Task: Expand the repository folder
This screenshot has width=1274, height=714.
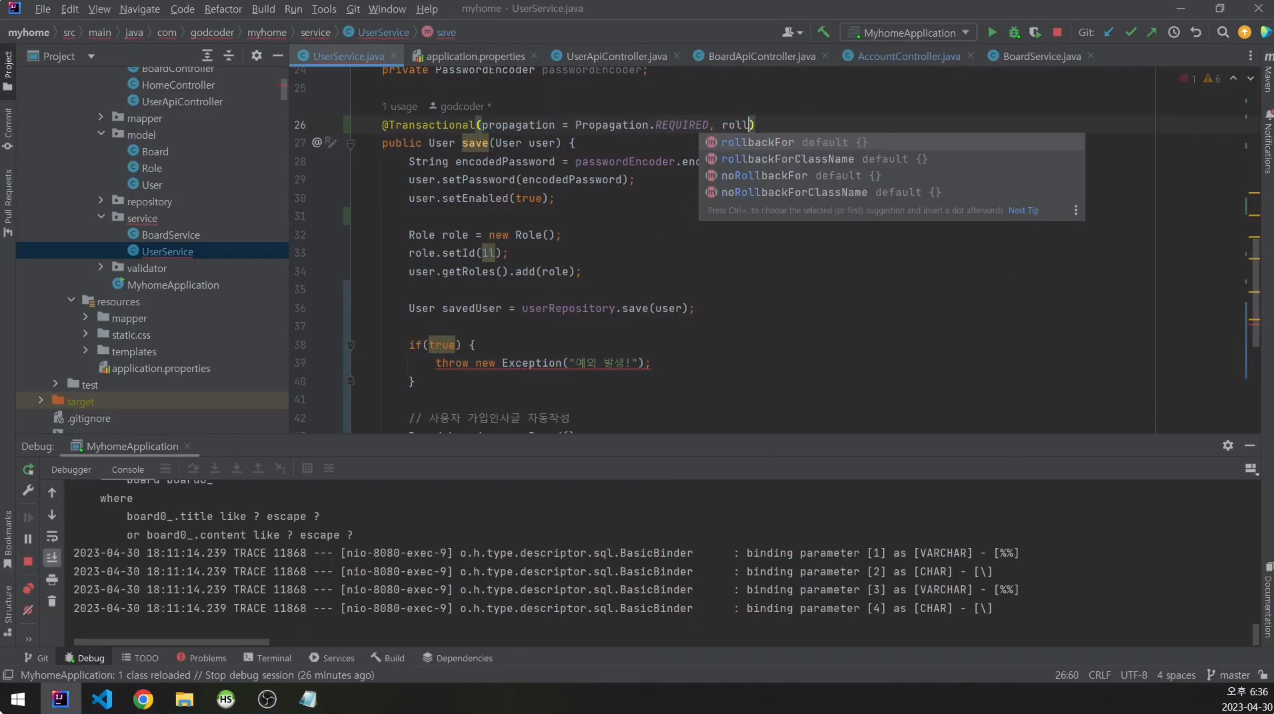Action: (x=101, y=201)
